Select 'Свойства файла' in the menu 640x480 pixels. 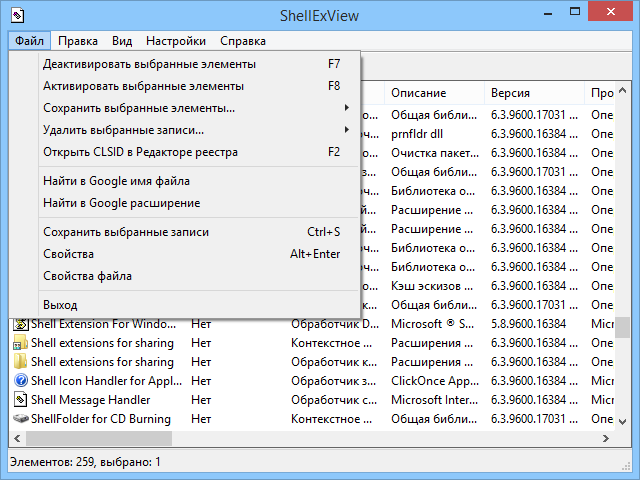[87, 276]
